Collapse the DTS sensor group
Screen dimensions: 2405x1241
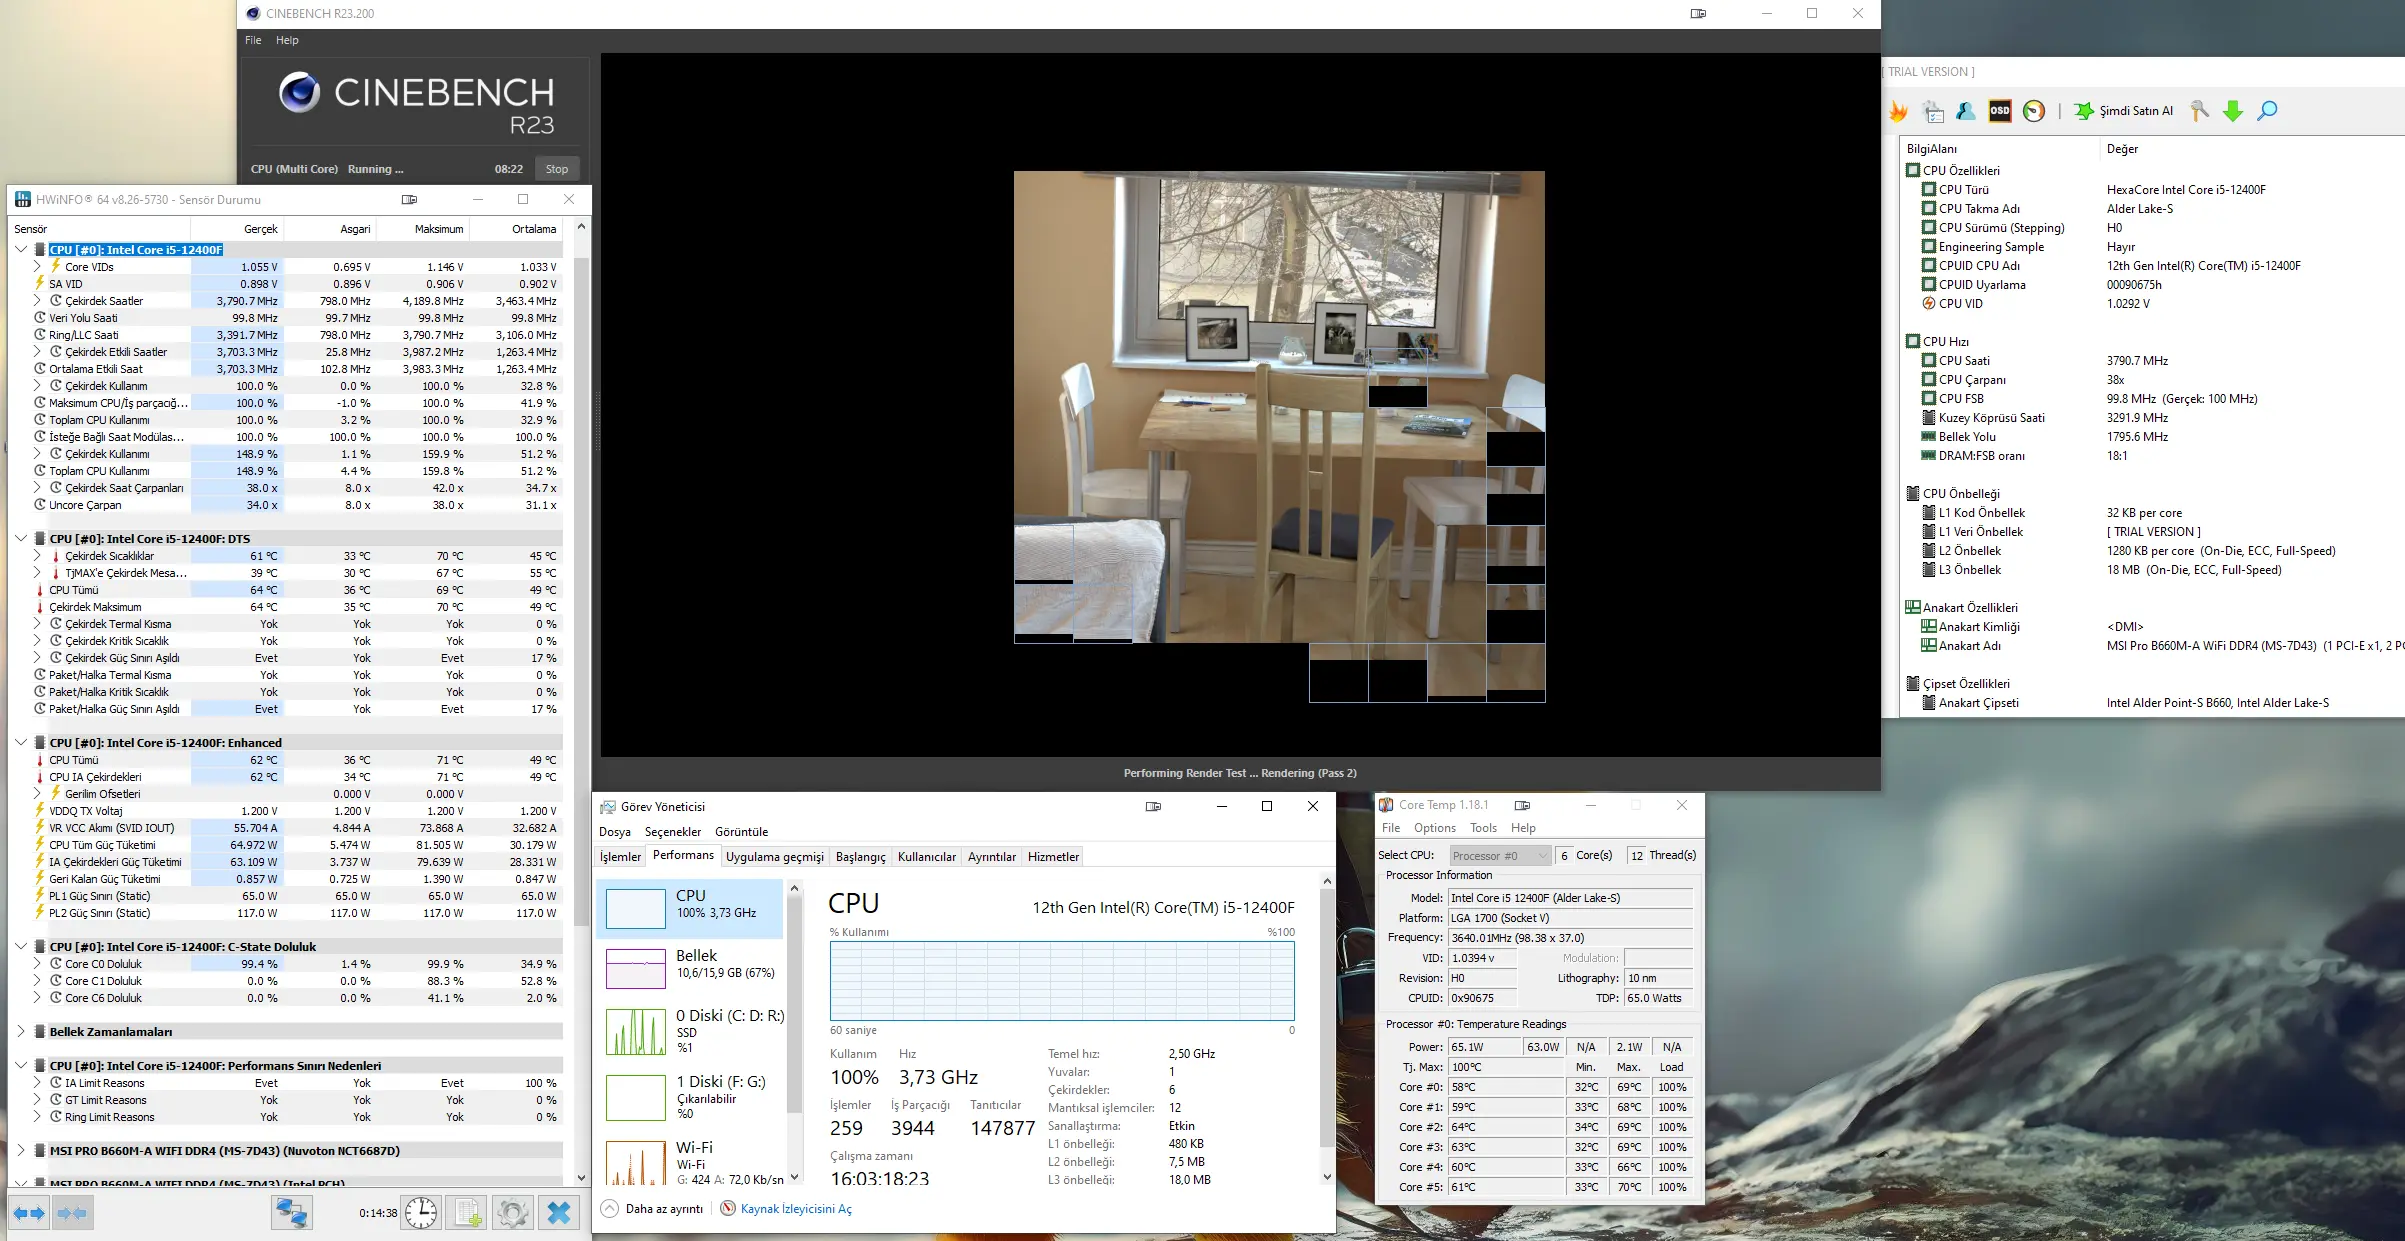click(x=21, y=538)
